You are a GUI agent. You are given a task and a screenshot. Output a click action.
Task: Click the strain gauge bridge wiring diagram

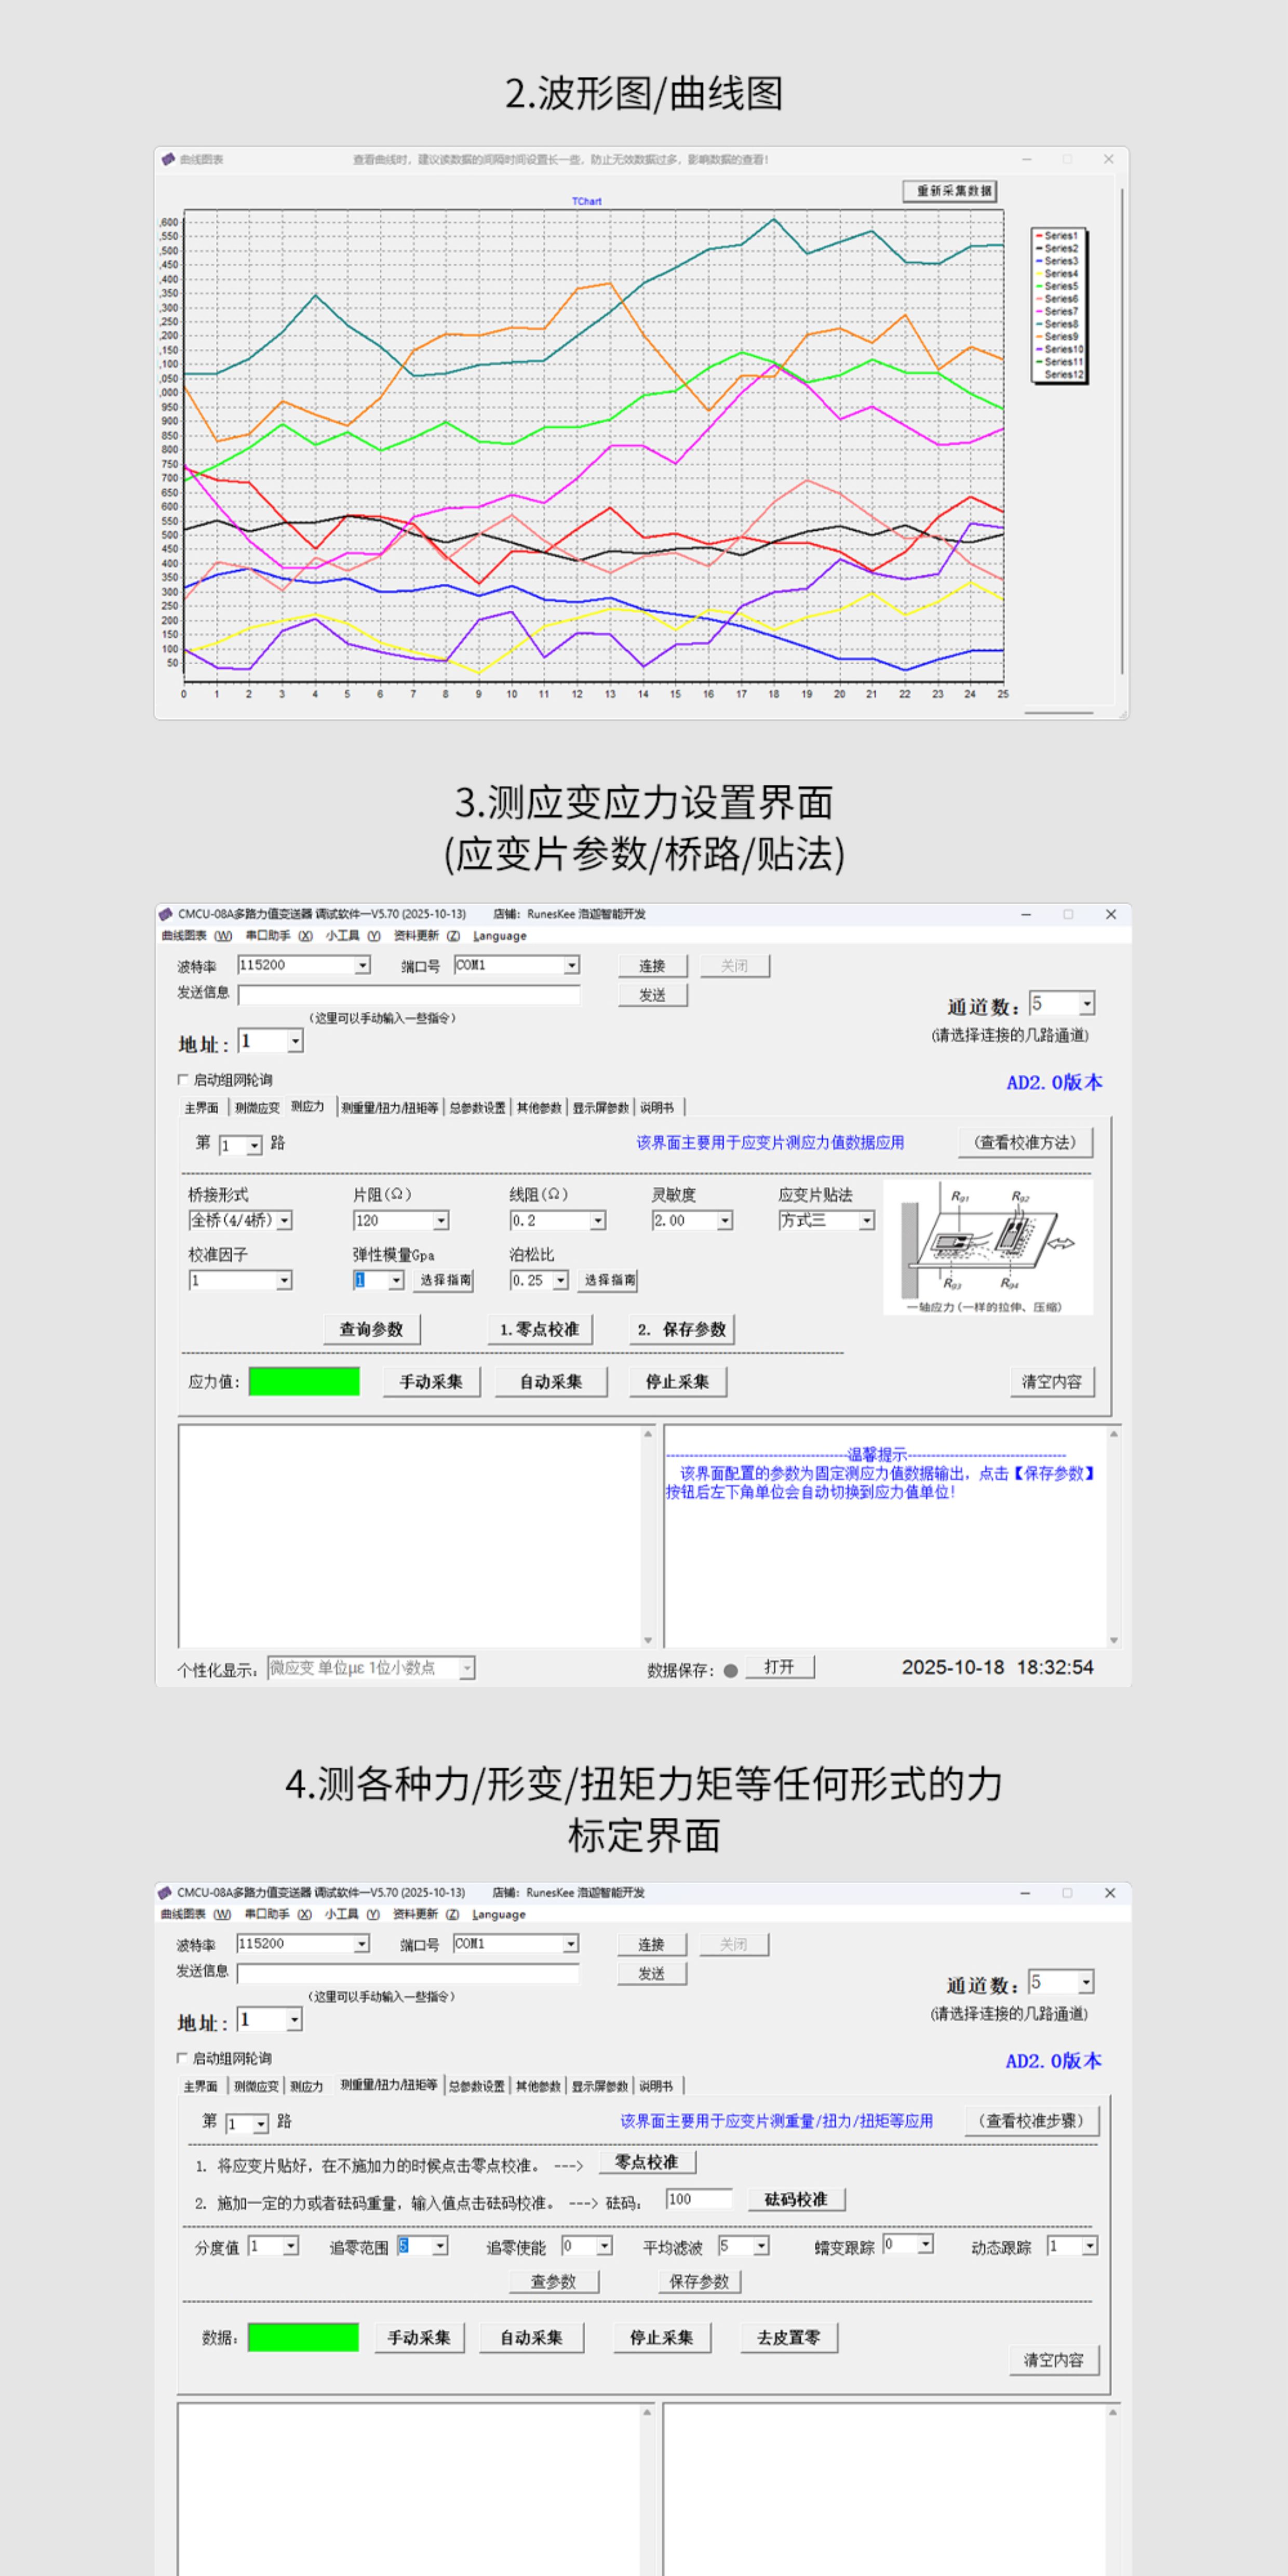pyautogui.click(x=988, y=1246)
